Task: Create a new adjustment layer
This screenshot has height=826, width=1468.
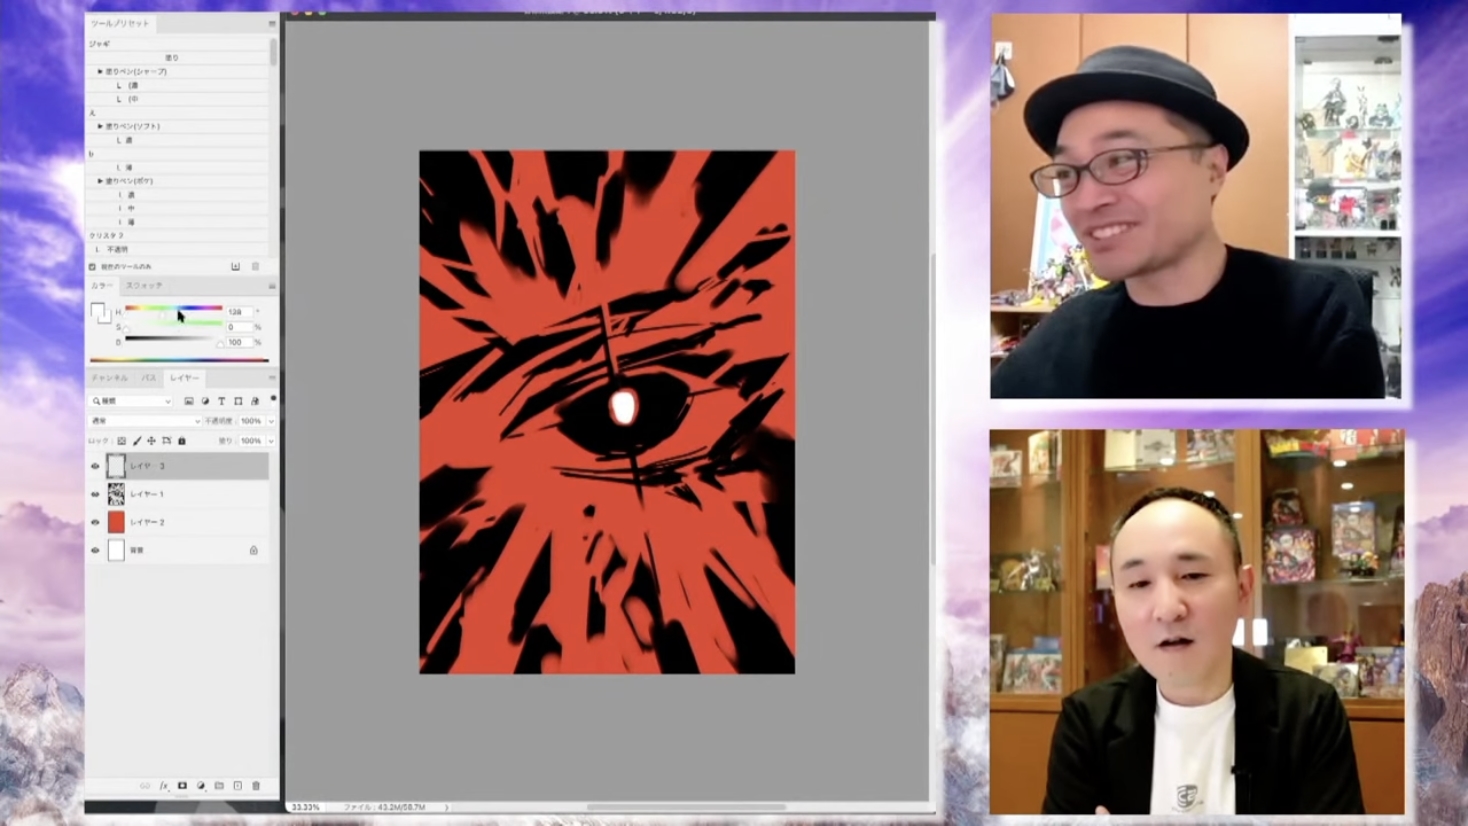Action: pos(201,786)
